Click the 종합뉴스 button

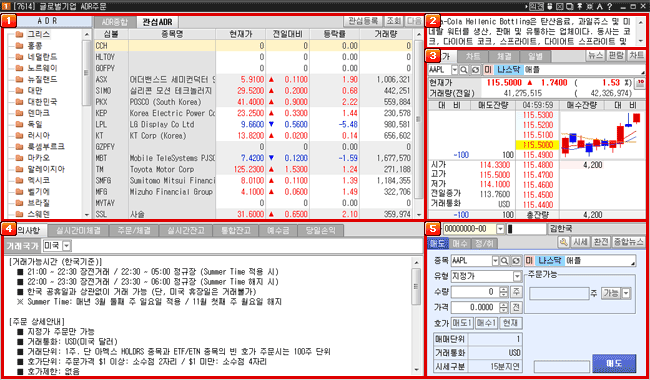(628, 242)
